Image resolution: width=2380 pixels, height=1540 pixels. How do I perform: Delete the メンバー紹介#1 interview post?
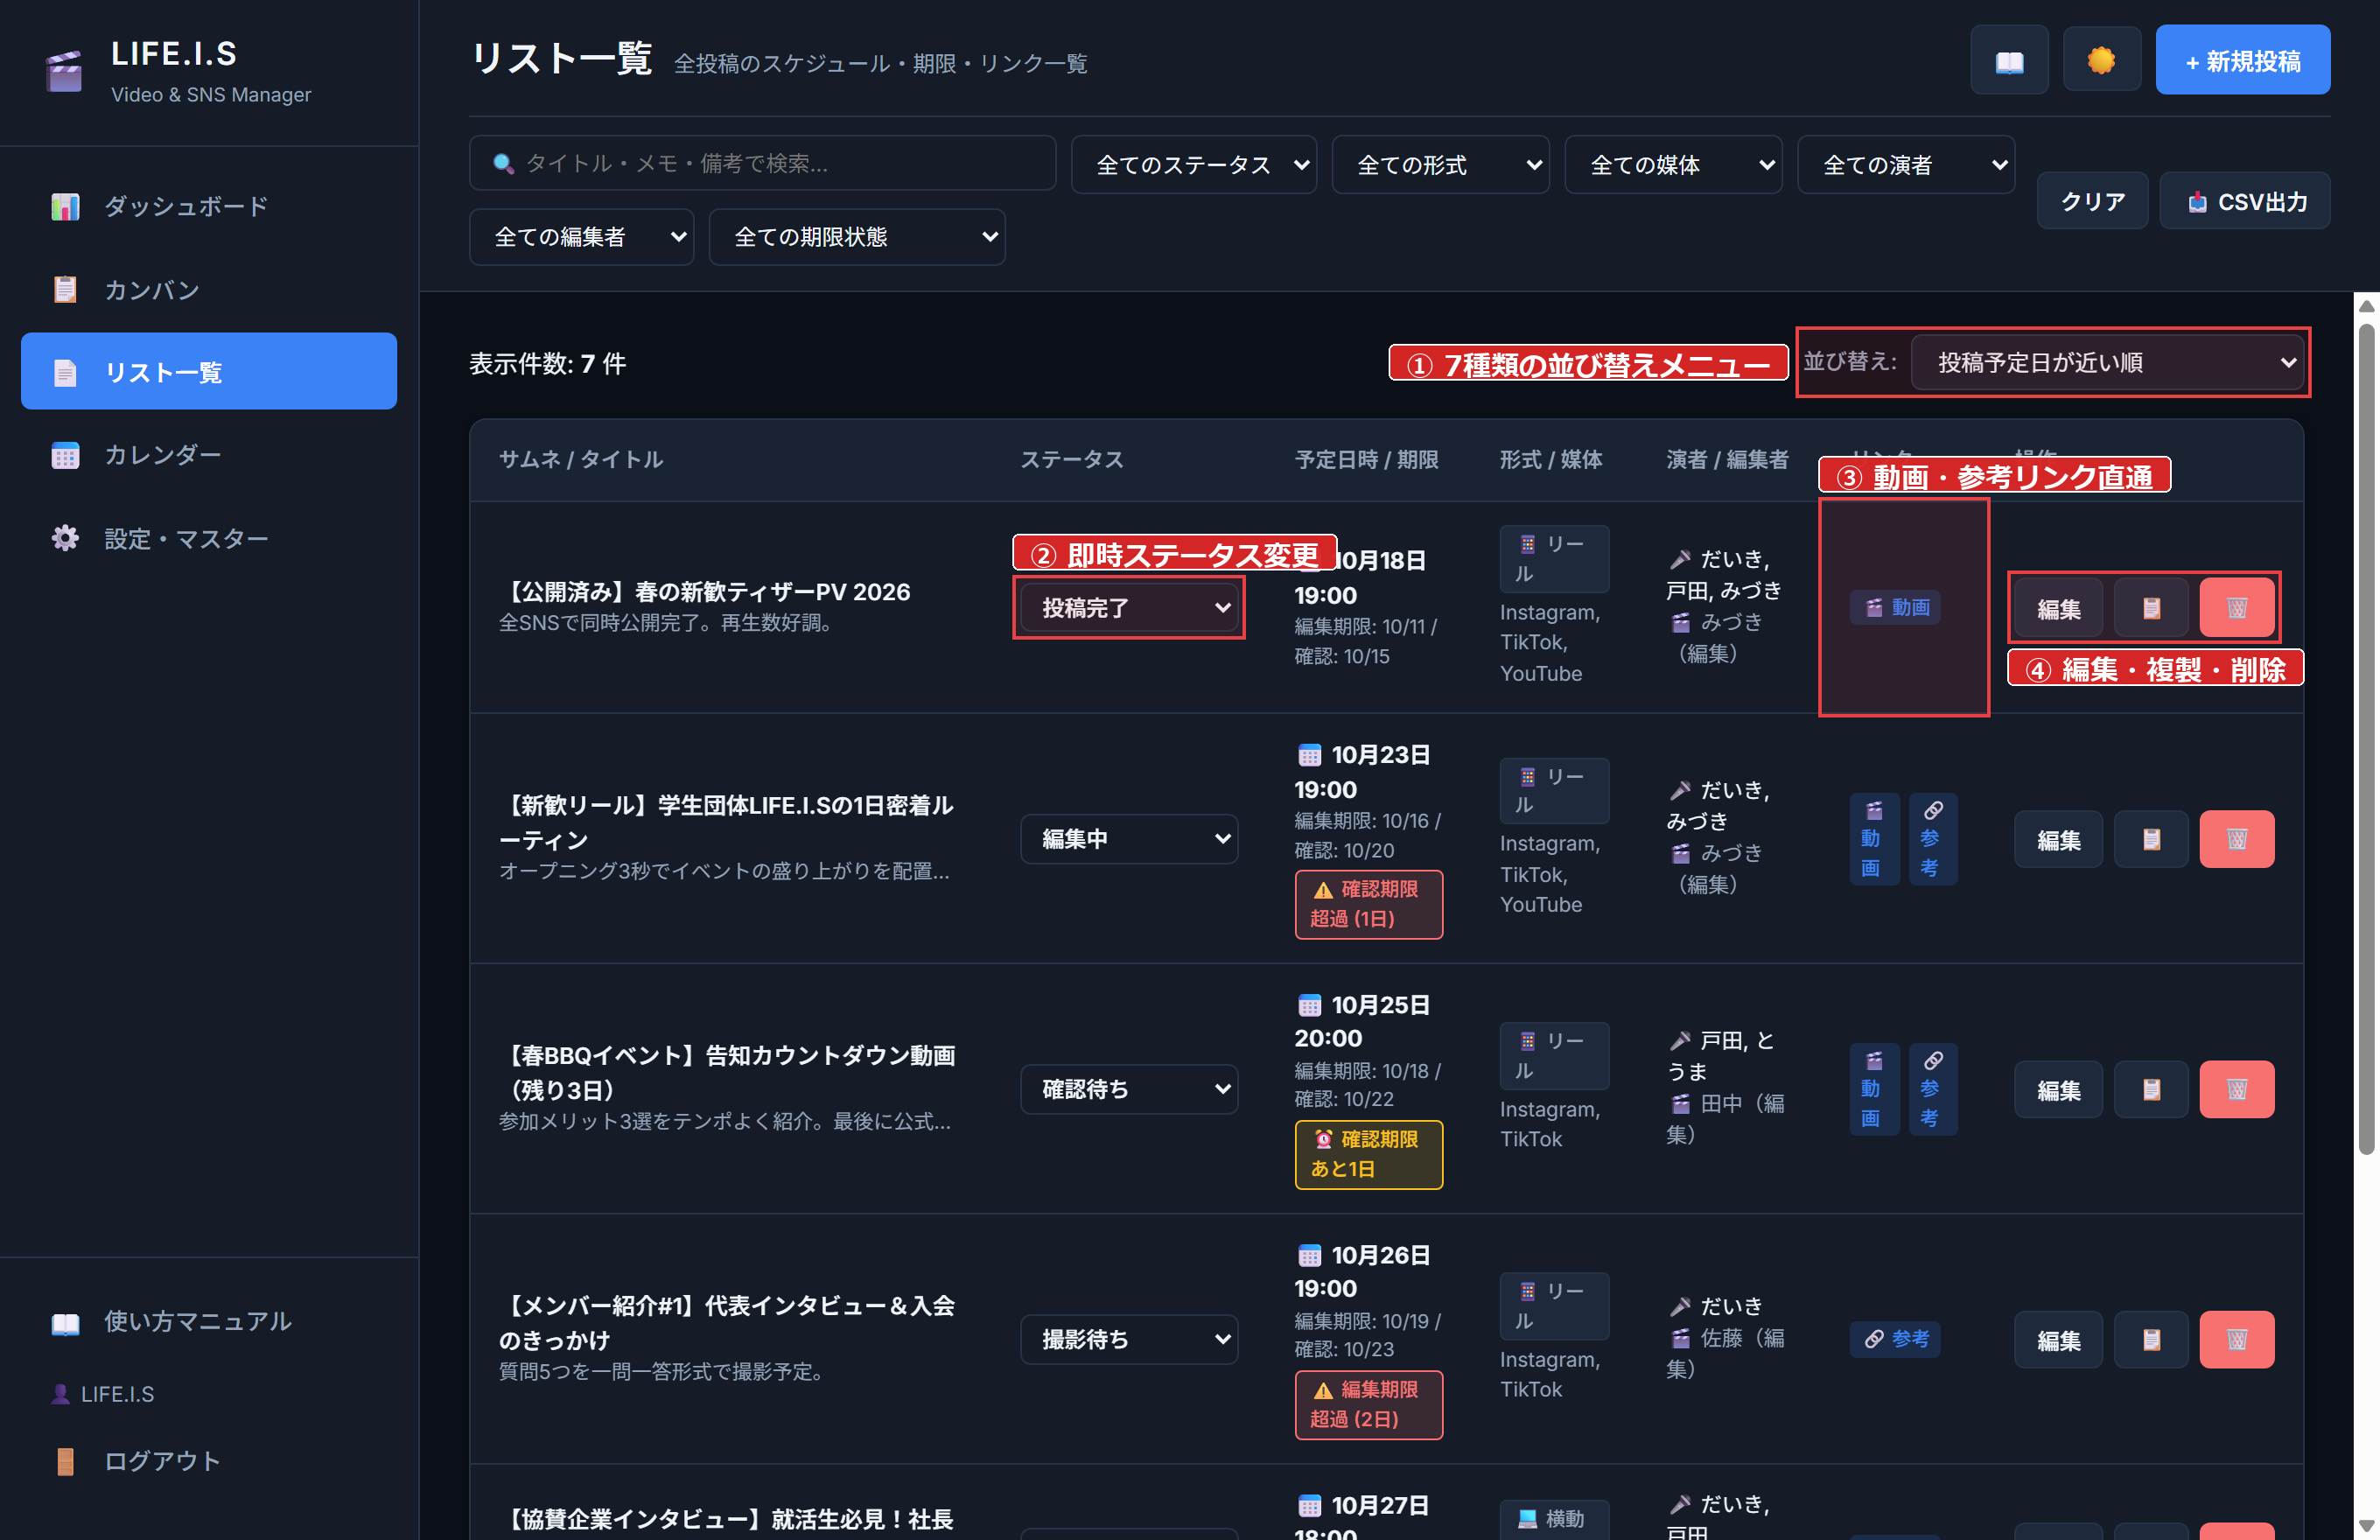(x=2236, y=1339)
